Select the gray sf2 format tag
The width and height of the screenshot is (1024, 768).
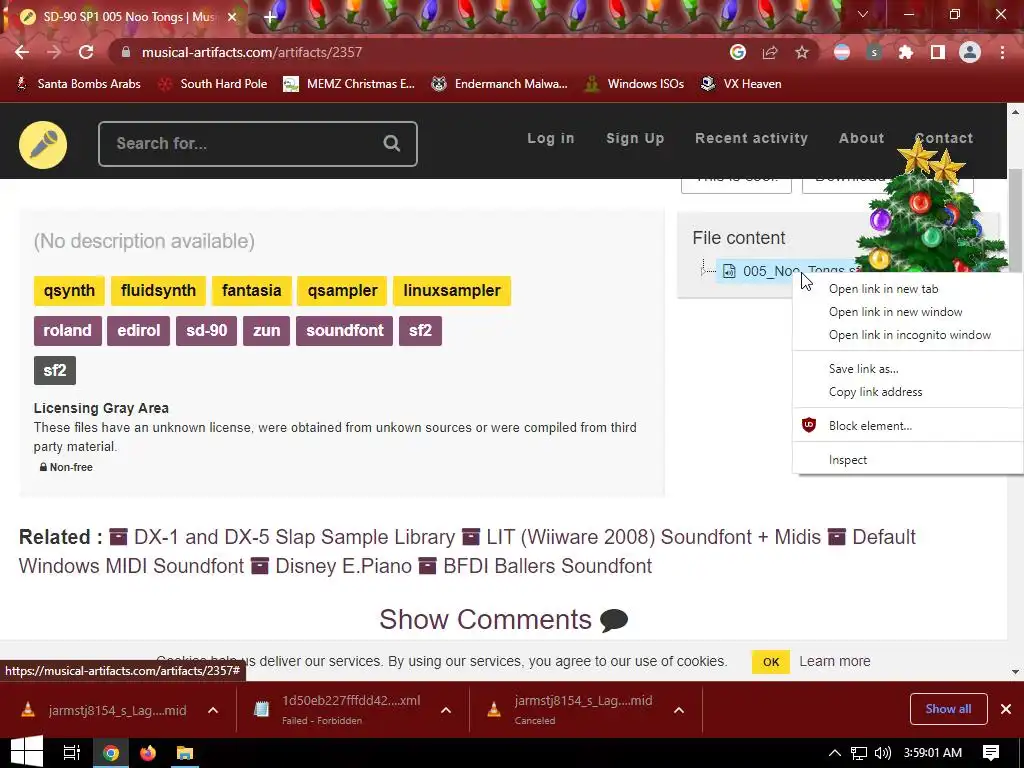coord(55,371)
